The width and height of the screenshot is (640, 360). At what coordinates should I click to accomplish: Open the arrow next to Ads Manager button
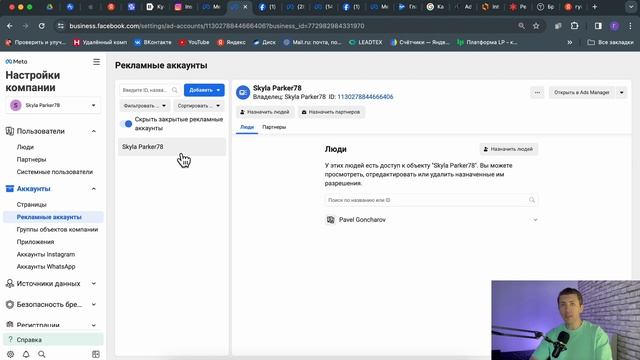click(622, 93)
